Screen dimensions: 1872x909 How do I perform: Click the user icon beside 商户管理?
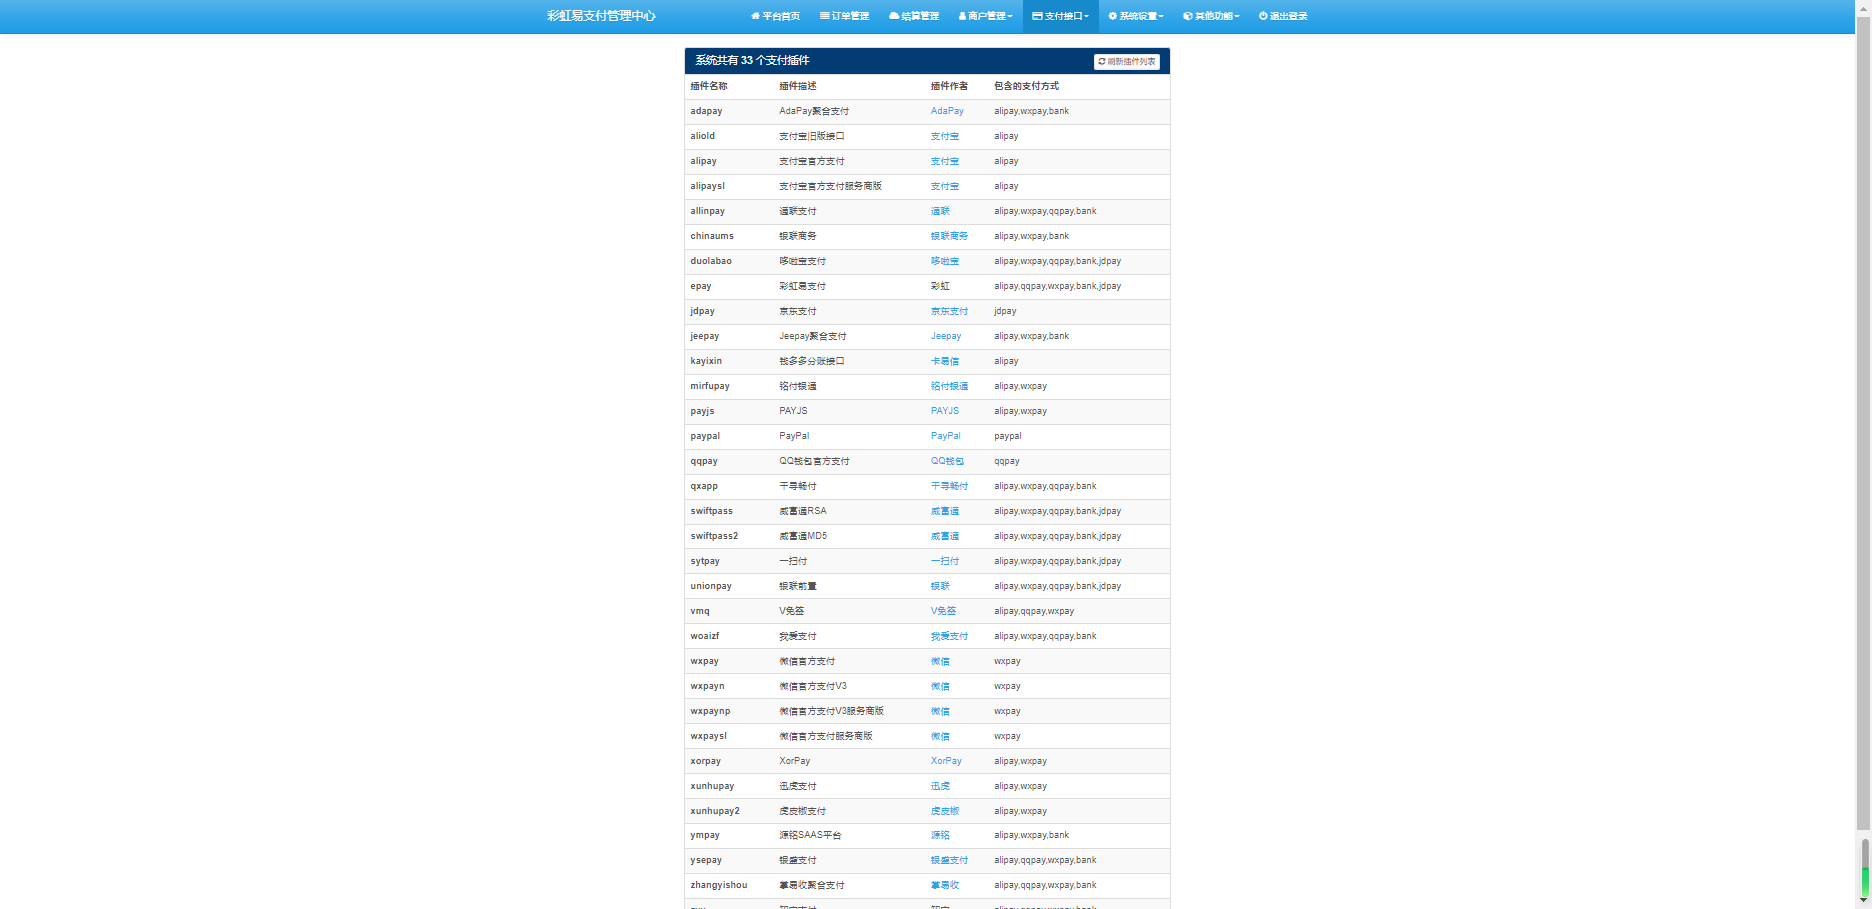tap(962, 16)
